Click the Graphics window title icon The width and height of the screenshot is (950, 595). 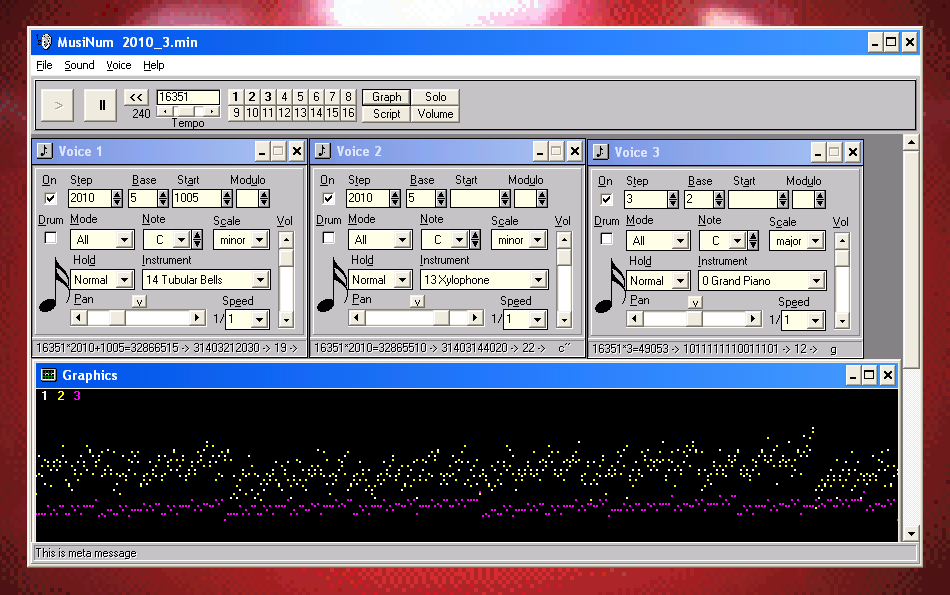coord(48,375)
